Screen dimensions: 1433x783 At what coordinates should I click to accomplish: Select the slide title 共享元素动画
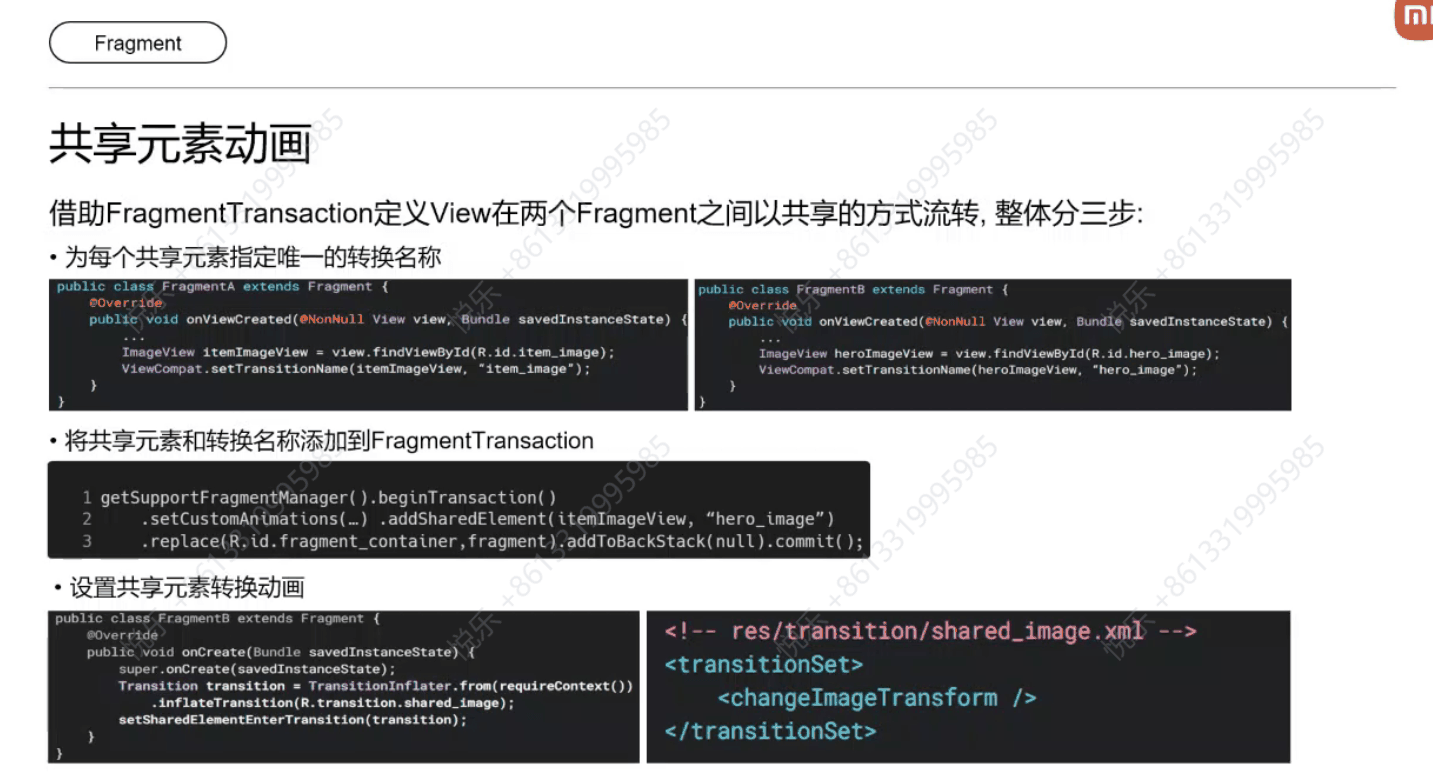(x=180, y=146)
